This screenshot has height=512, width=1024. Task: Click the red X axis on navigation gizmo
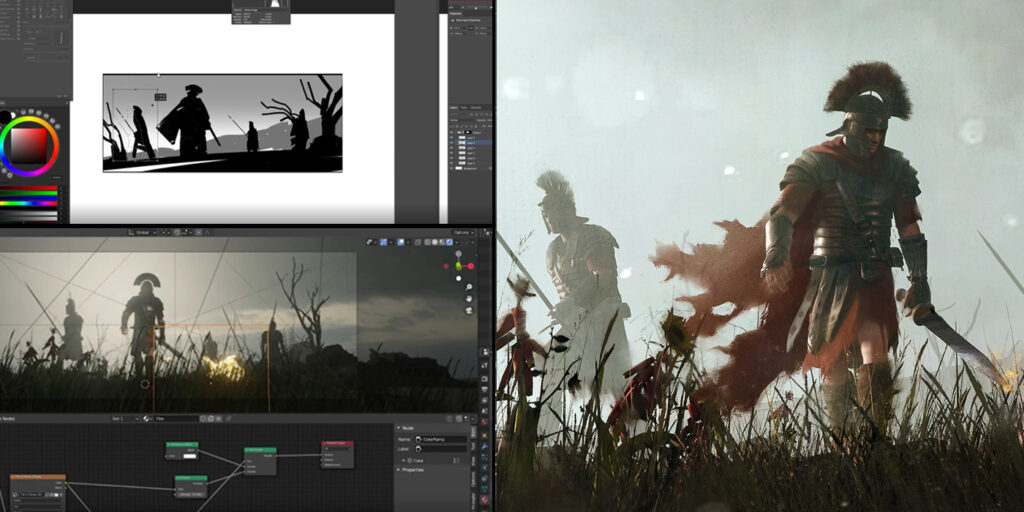coord(471,266)
